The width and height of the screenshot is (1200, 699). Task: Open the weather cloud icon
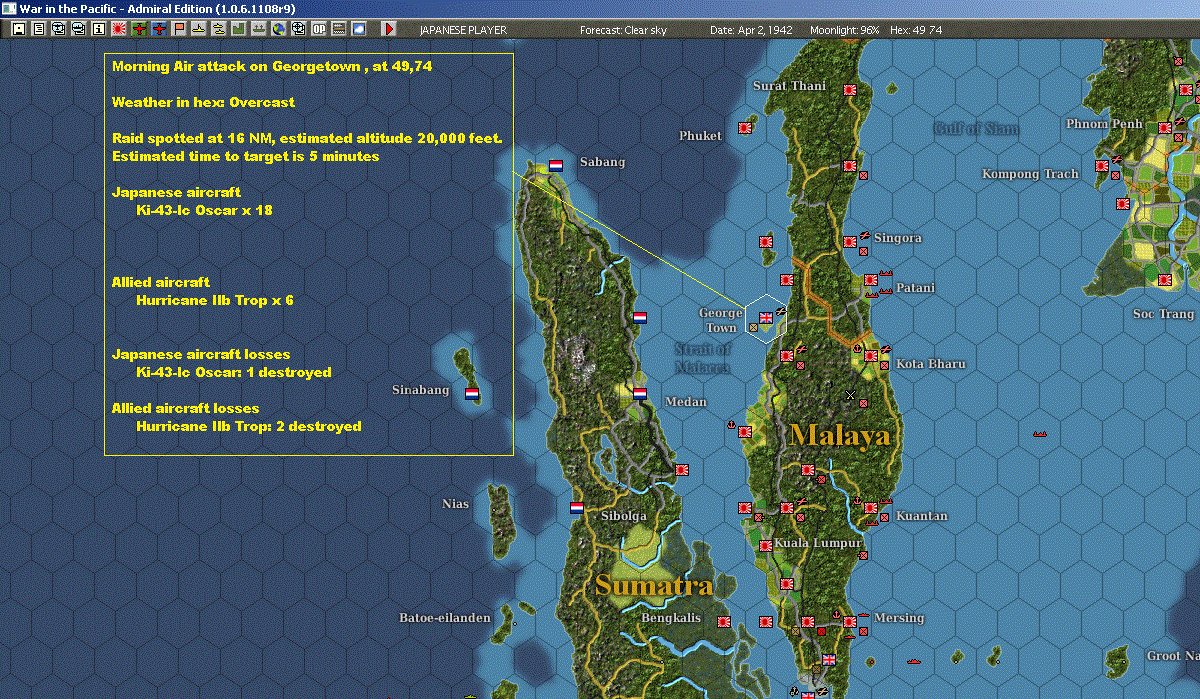click(x=359, y=29)
